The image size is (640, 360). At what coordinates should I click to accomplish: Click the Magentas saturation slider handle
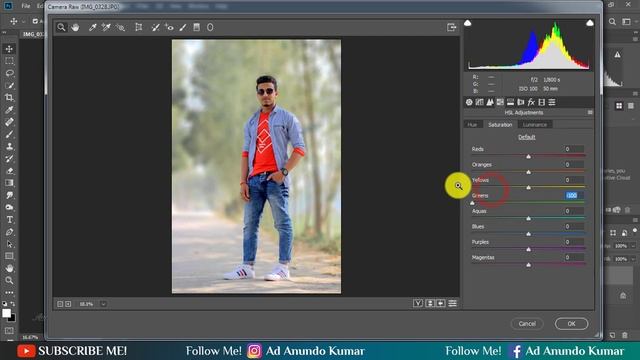(529, 265)
